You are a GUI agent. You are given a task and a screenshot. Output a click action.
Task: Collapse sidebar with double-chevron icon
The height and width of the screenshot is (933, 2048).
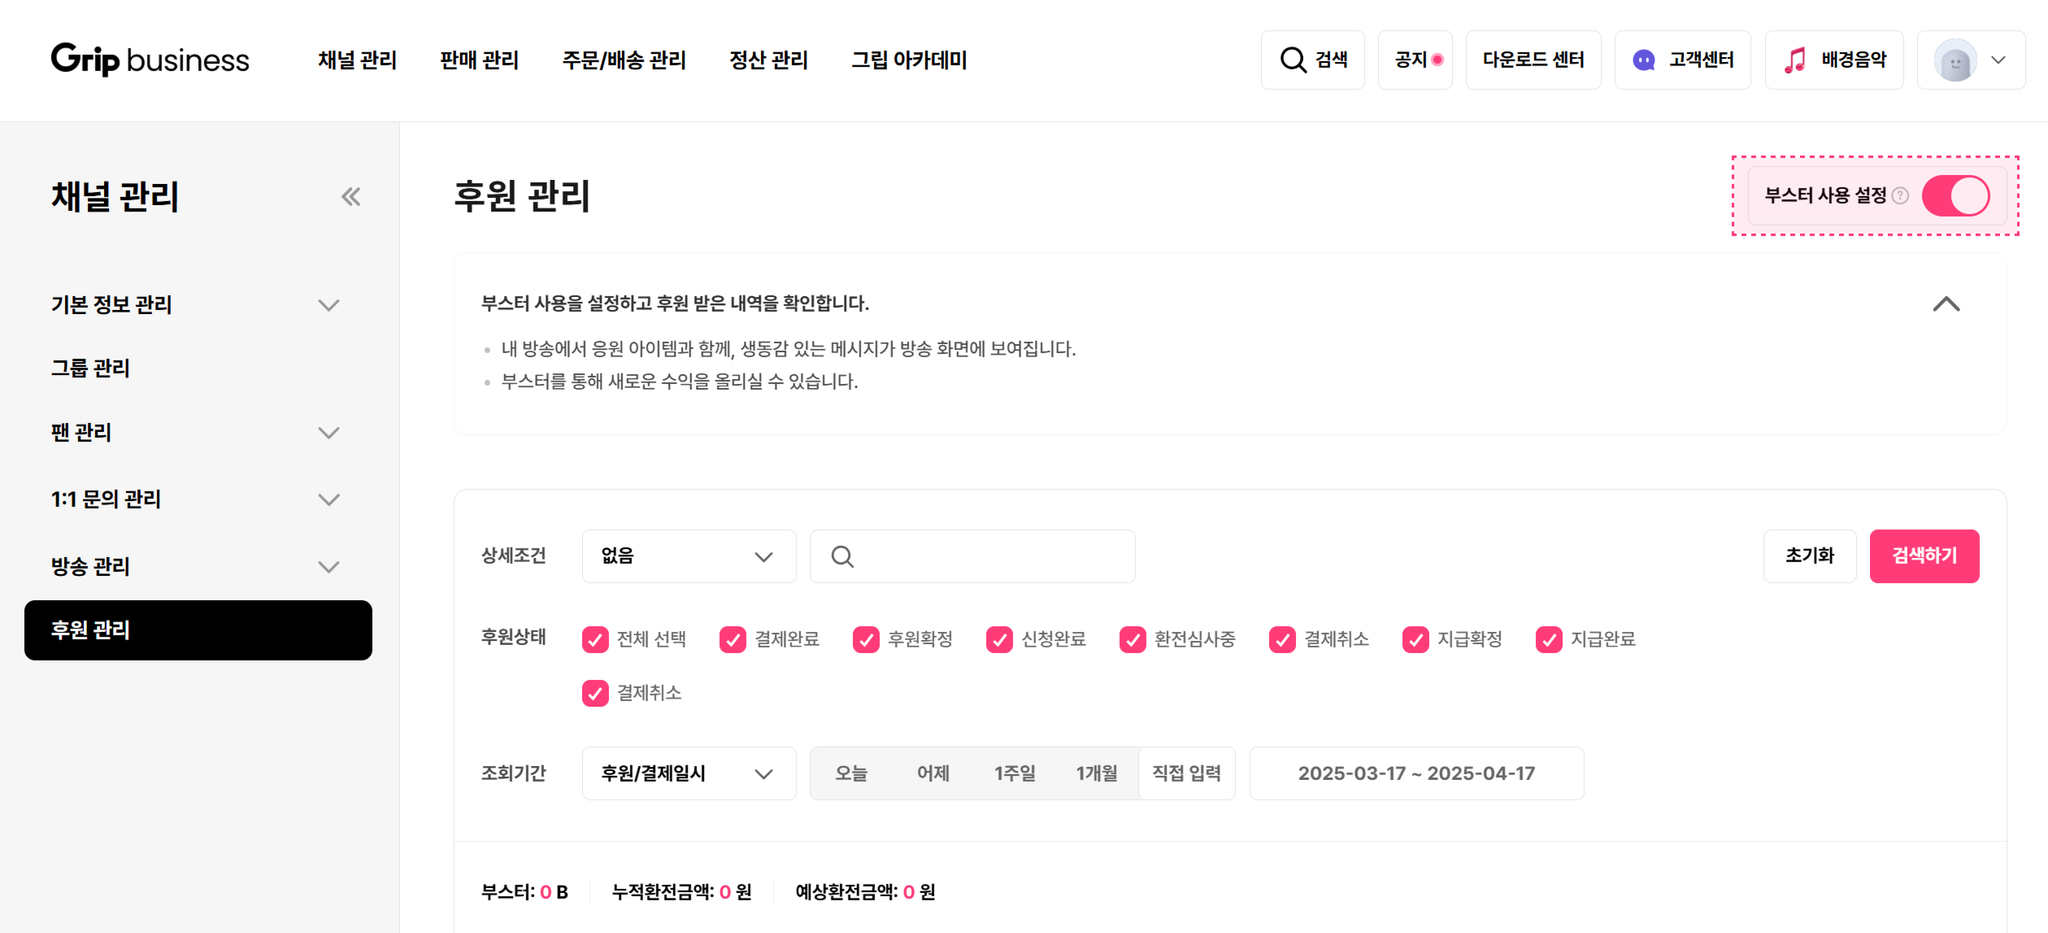point(350,196)
